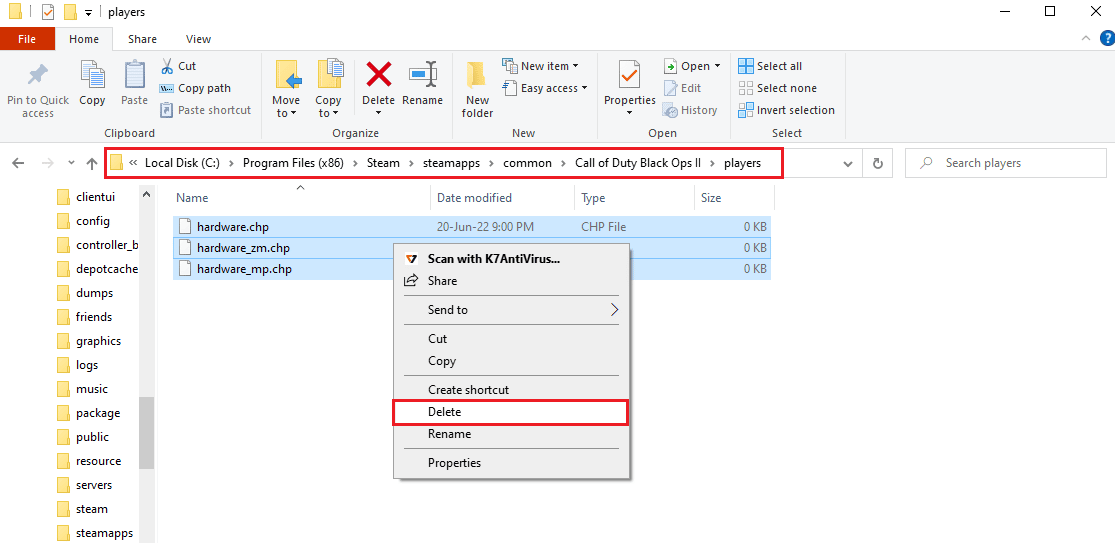
Task: Go back with the back arrow
Action: 18,163
